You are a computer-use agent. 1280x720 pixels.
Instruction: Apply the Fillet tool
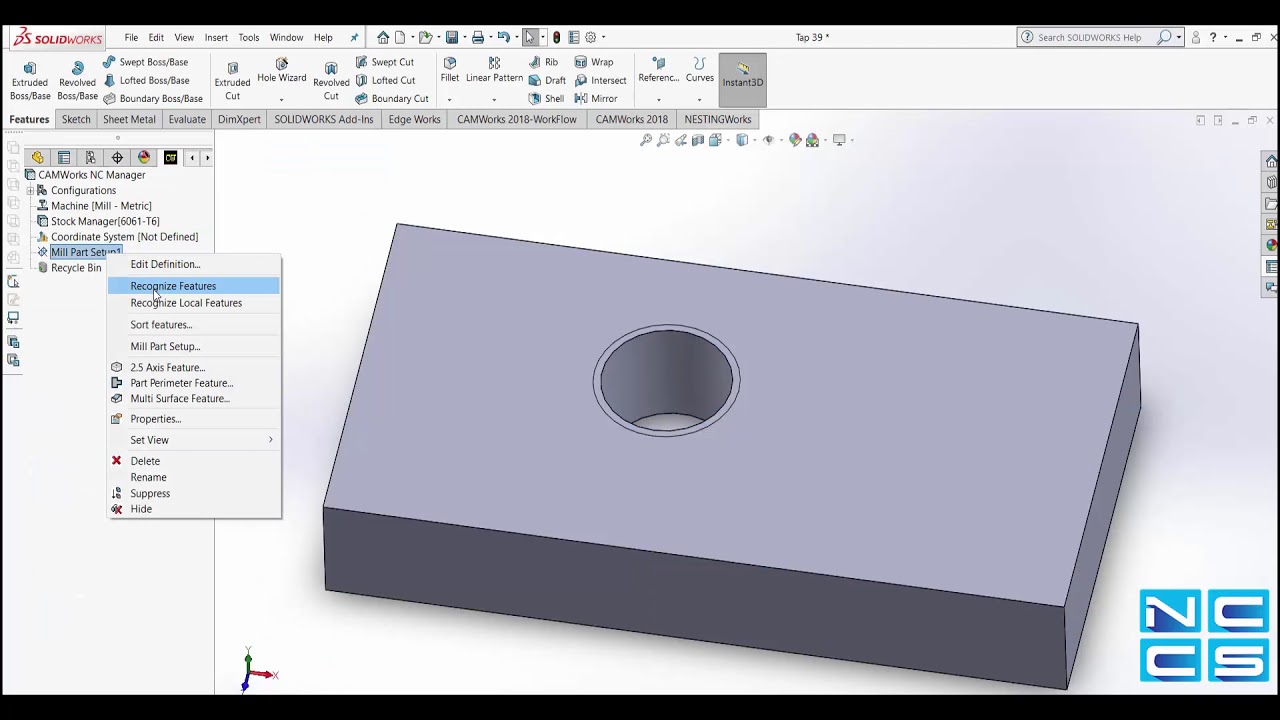coord(450,70)
